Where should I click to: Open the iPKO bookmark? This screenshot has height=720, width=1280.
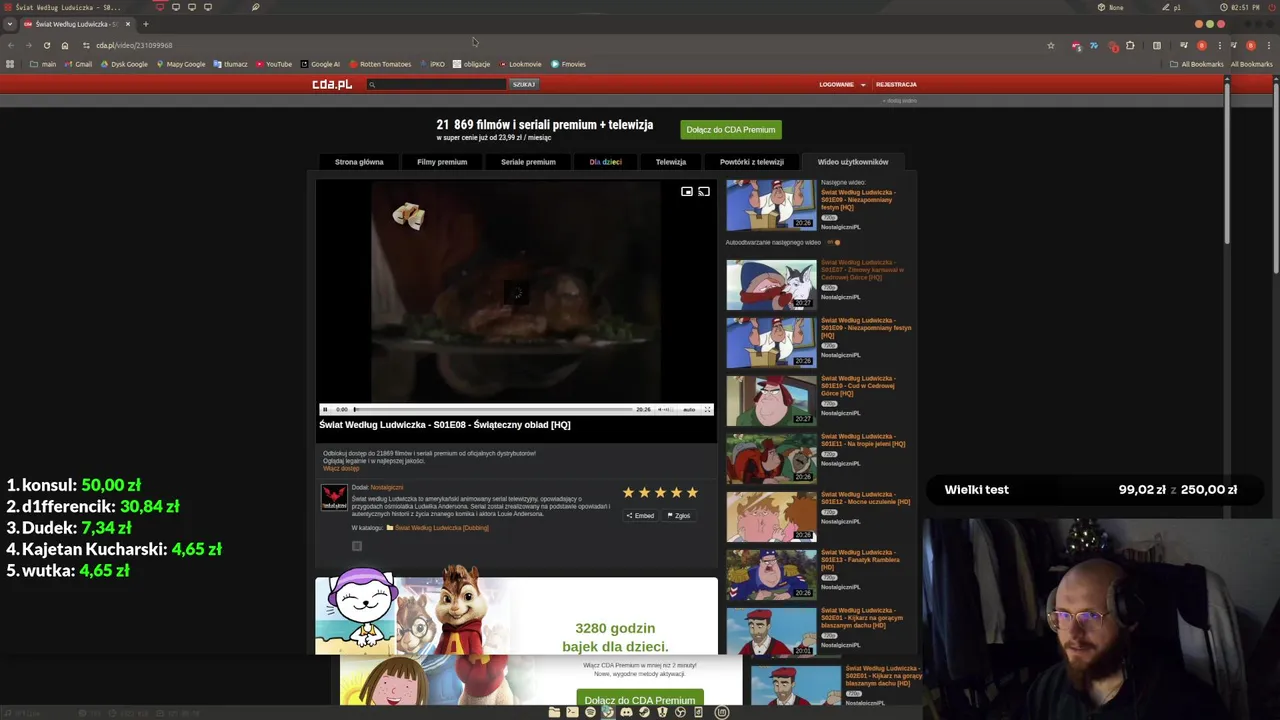coord(432,64)
